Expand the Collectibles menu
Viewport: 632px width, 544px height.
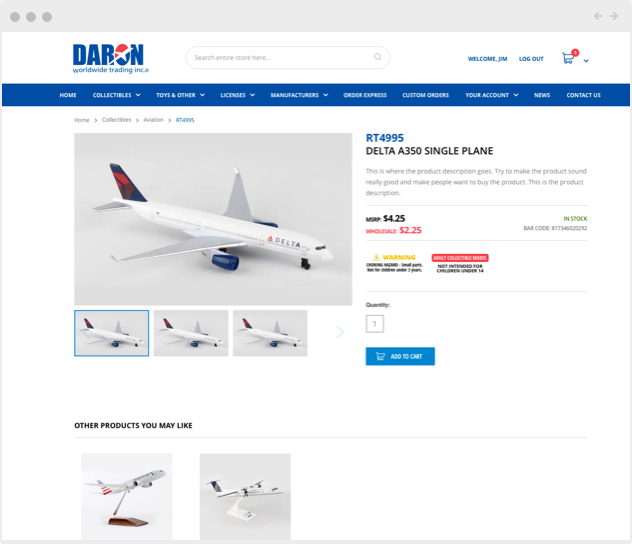click(116, 95)
